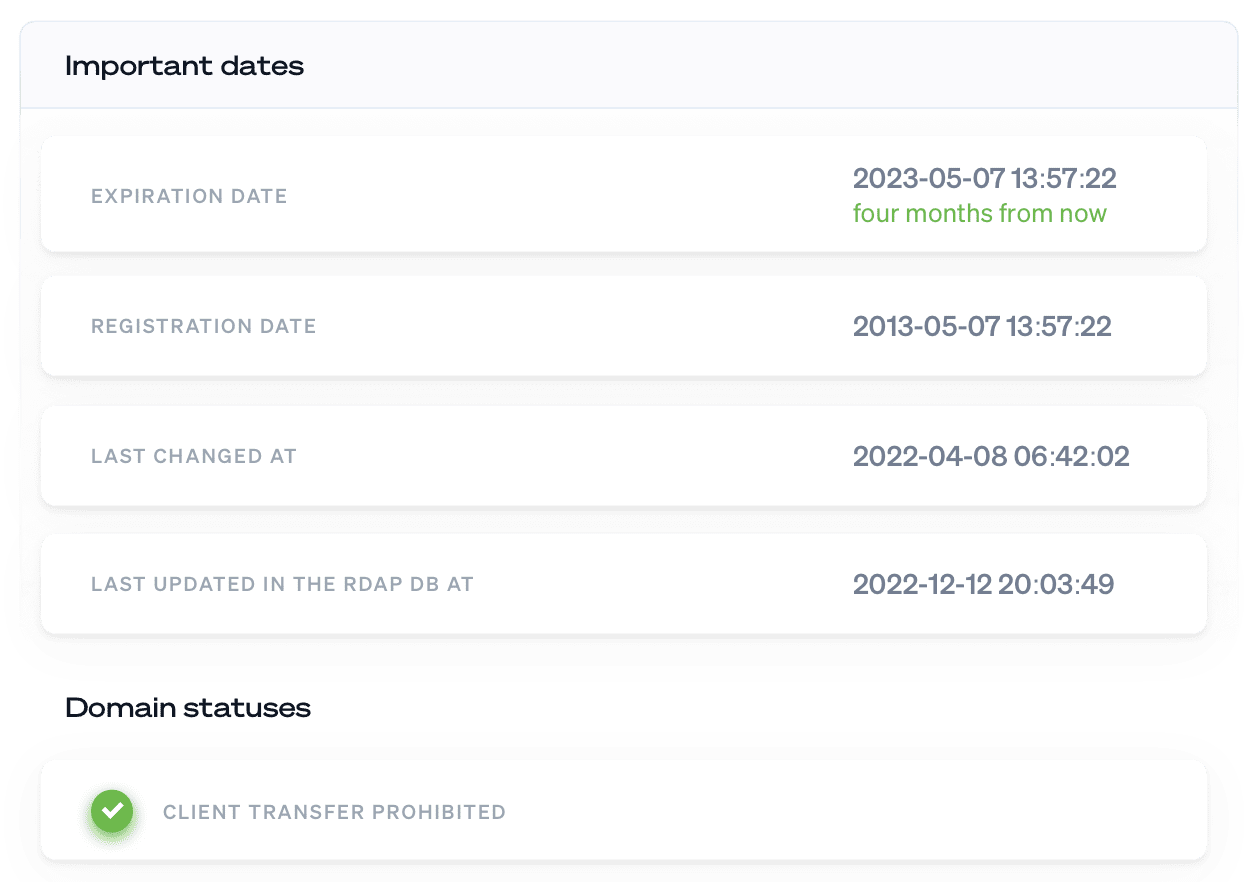Click the LAST UPDATED IN THE RDAP DB label

tap(282, 583)
